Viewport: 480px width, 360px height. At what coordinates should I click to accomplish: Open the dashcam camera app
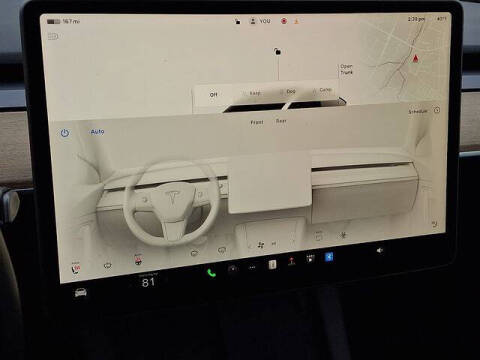pos(233,269)
